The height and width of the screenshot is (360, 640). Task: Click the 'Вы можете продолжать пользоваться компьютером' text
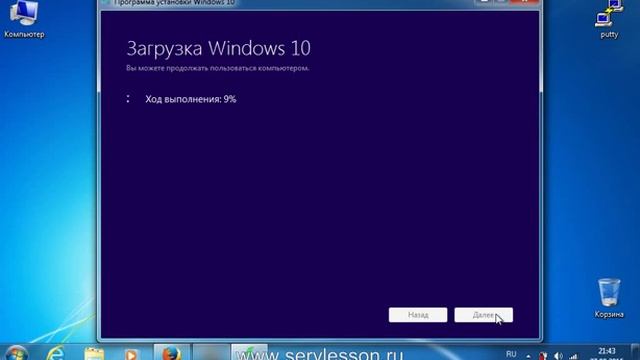tap(218, 68)
